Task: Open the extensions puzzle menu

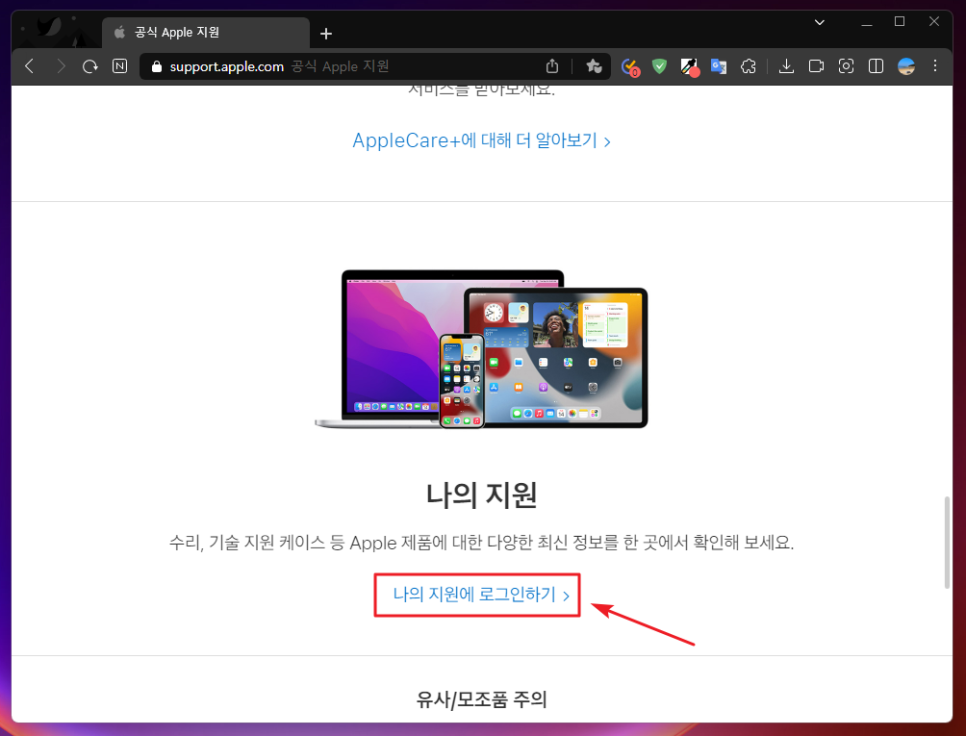Action: click(748, 66)
